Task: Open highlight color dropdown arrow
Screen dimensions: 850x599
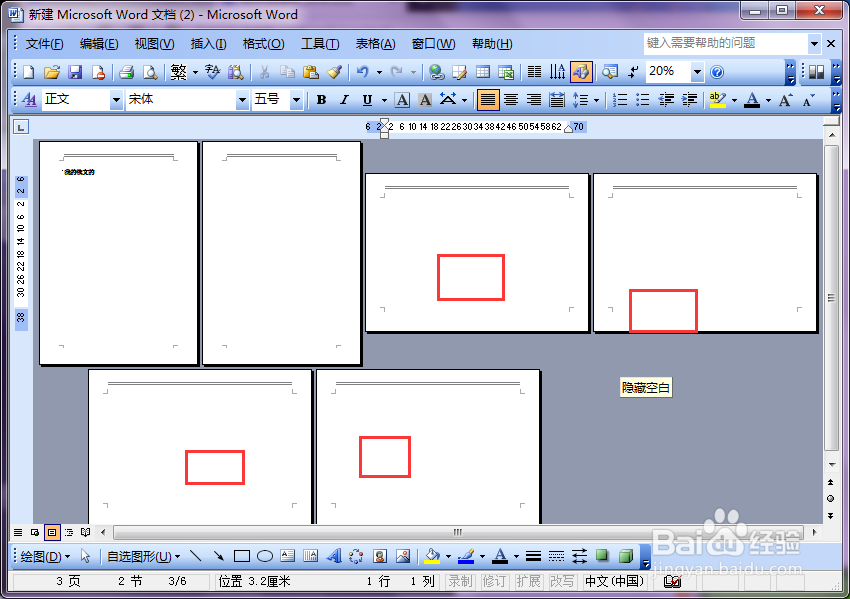Action: coord(735,100)
